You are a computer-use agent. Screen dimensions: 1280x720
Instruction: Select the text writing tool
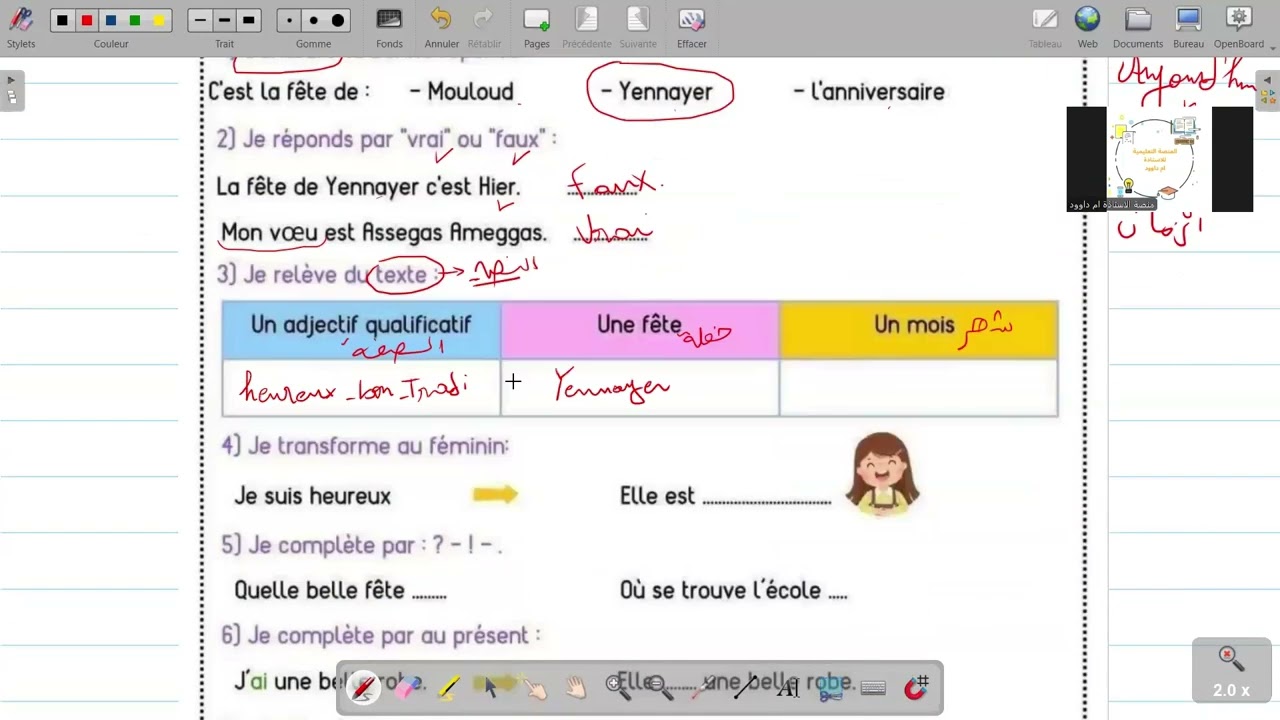coord(788,688)
